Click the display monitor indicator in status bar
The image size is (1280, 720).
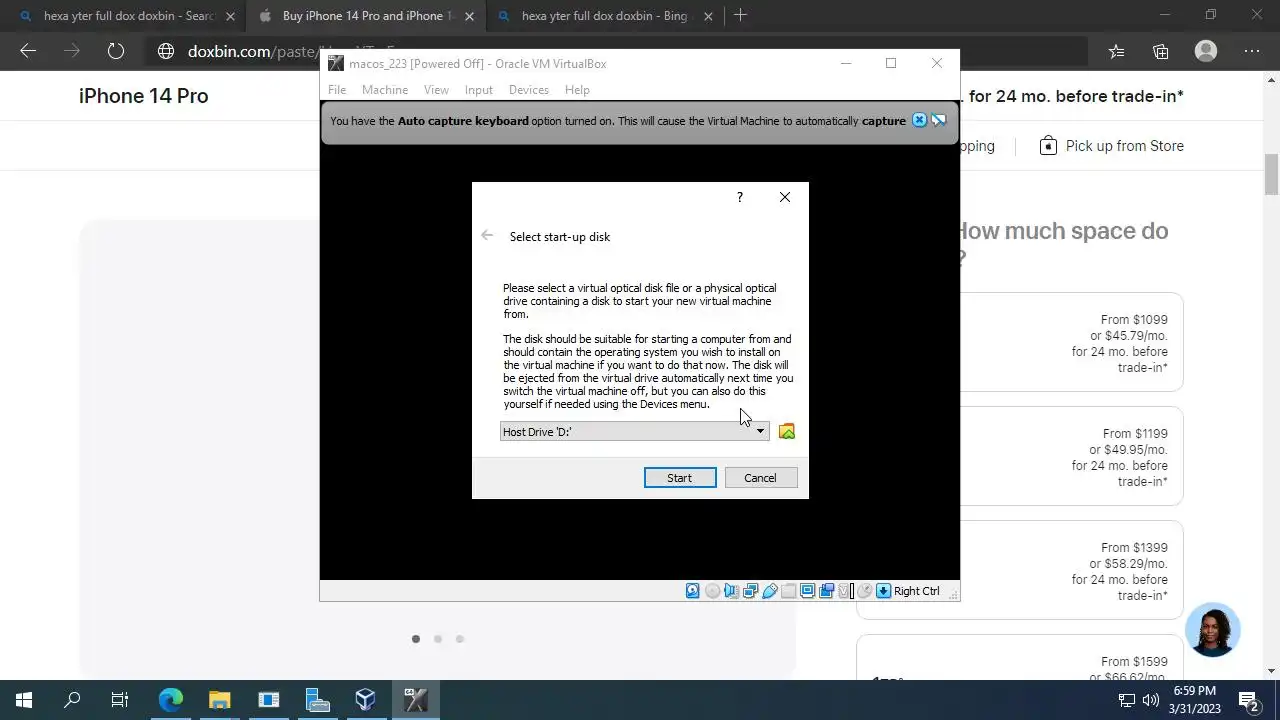[x=807, y=591]
